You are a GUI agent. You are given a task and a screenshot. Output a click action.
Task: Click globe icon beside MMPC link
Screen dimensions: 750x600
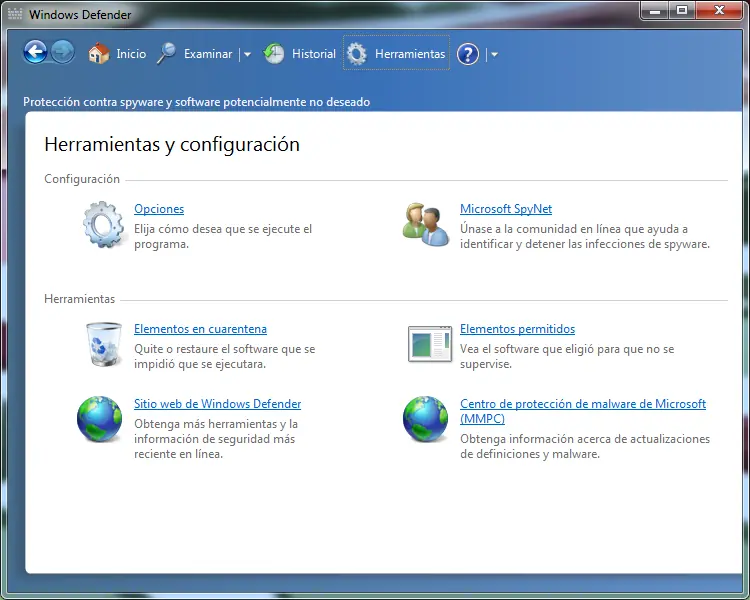click(x=425, y=419)
